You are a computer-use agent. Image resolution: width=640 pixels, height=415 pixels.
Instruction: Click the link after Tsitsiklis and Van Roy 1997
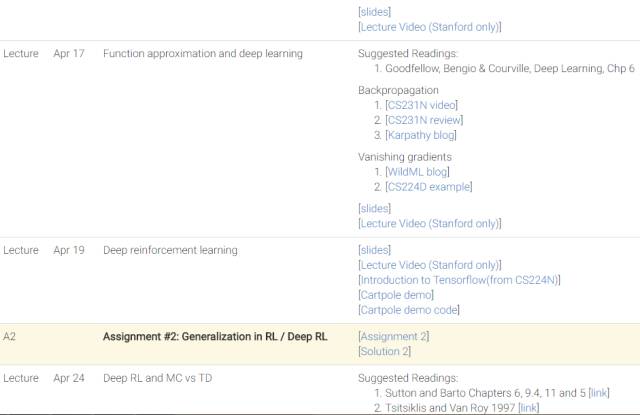[528, 408]
